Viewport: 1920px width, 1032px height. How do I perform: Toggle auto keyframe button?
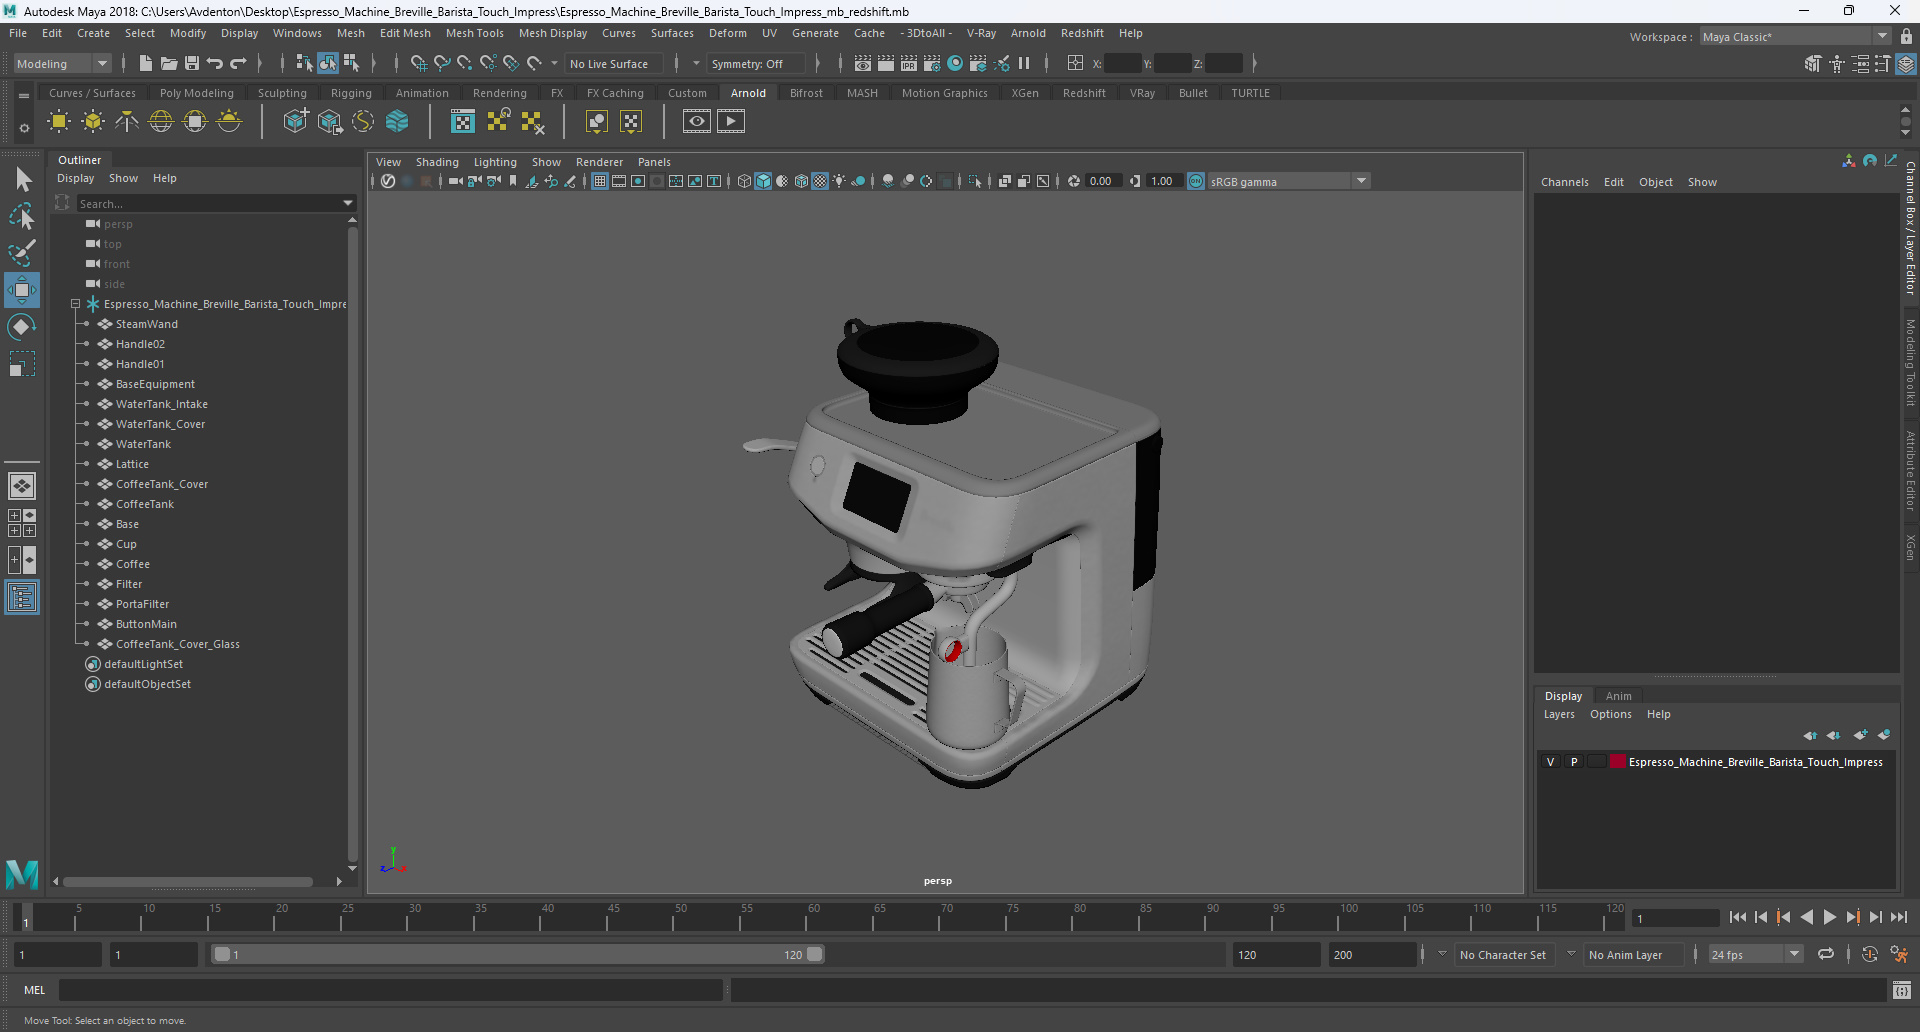[x=1870, y=954]
